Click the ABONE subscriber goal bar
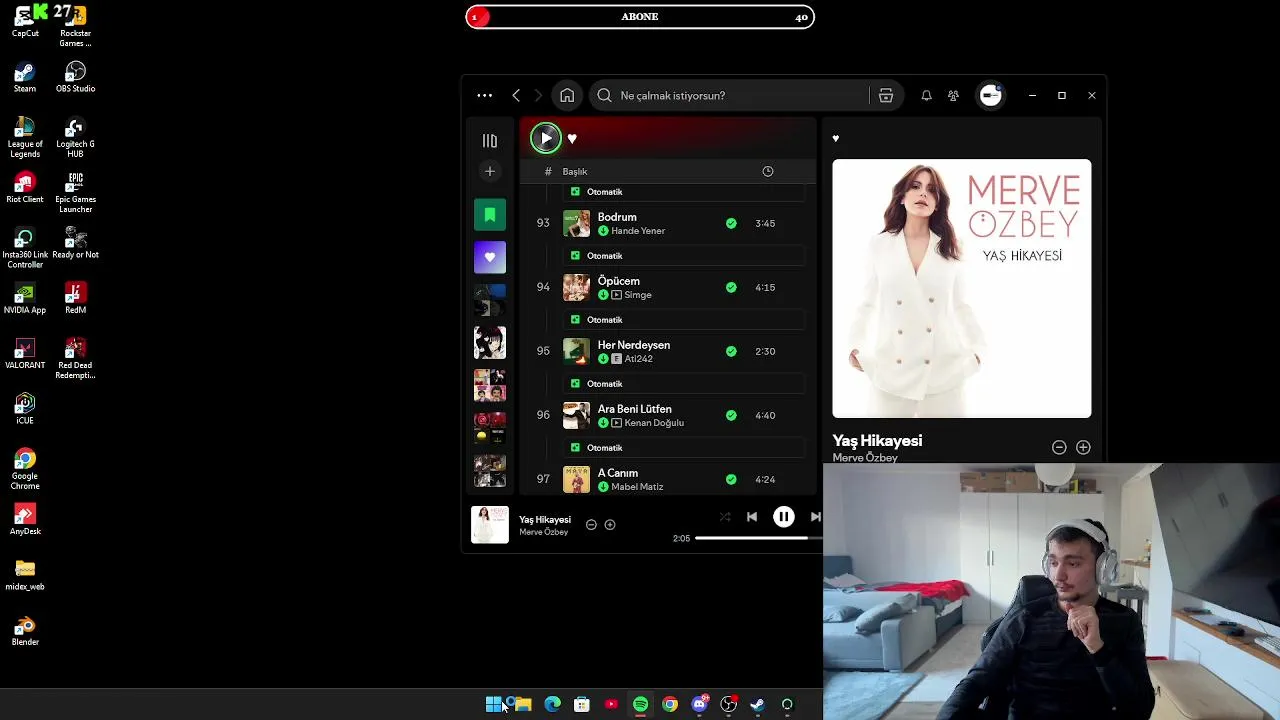The width and height of the screenshot is (1280, 720). click(640, 17)
